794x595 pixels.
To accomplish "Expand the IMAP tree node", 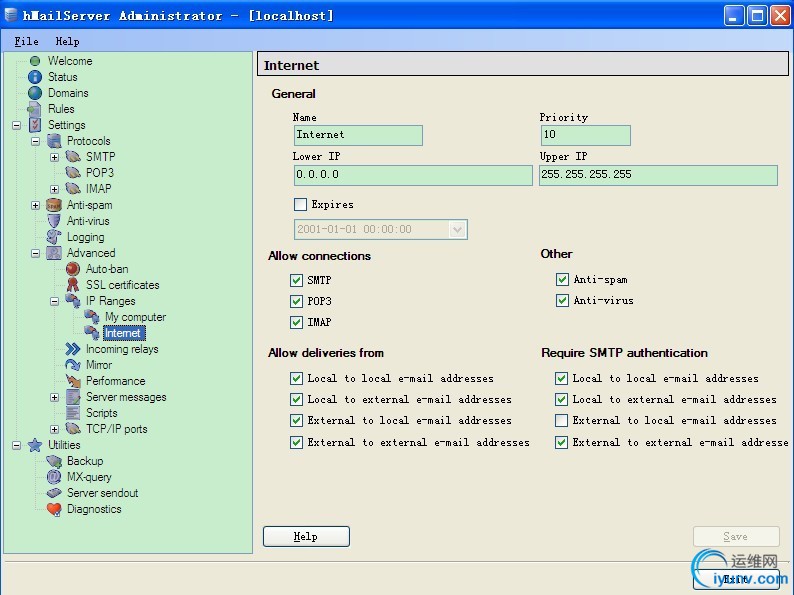I will [54, 189].
